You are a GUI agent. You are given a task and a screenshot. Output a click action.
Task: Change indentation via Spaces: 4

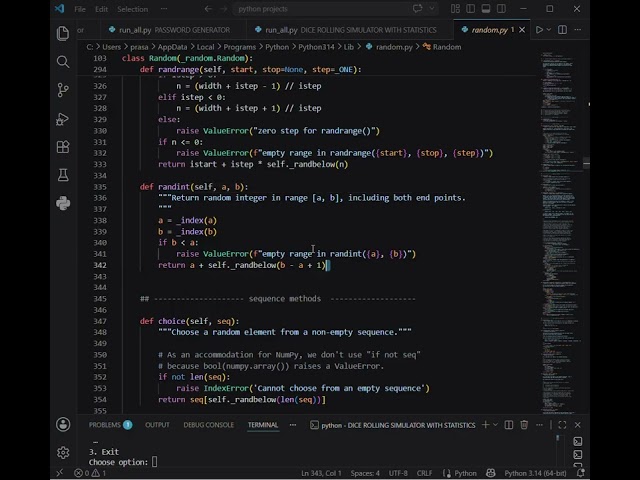pos(365,473)
